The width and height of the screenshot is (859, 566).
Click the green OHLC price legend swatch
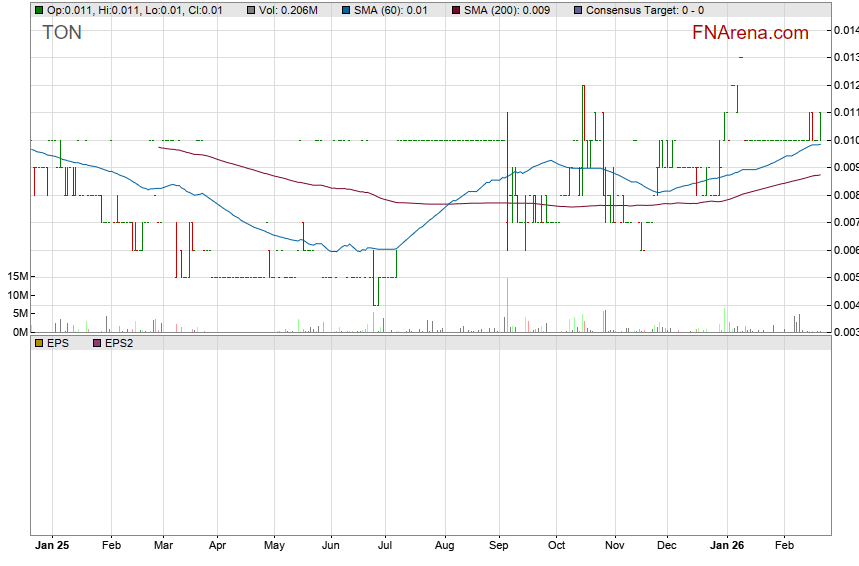39,10
